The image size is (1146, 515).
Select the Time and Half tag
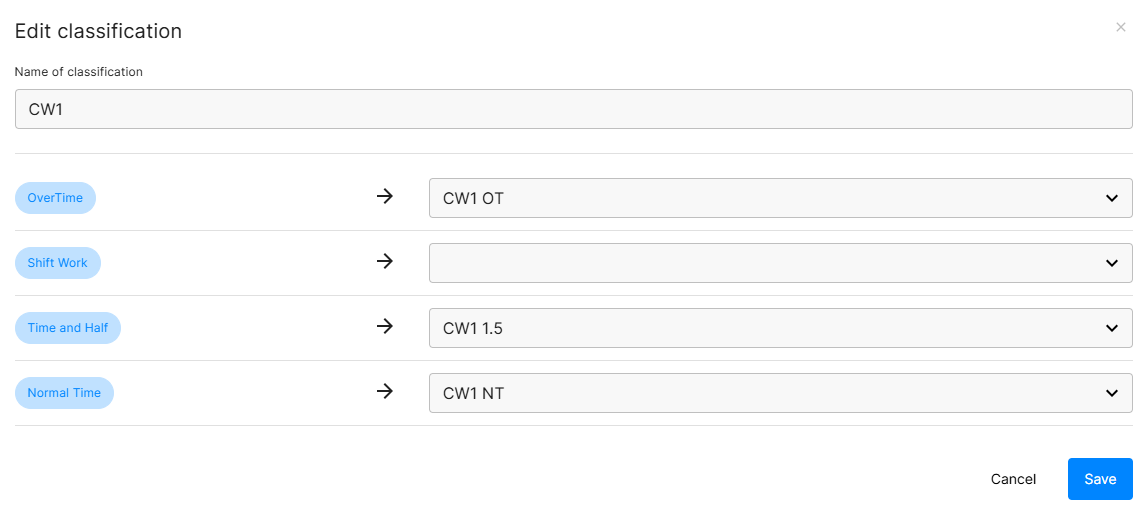tap(68, 328)
